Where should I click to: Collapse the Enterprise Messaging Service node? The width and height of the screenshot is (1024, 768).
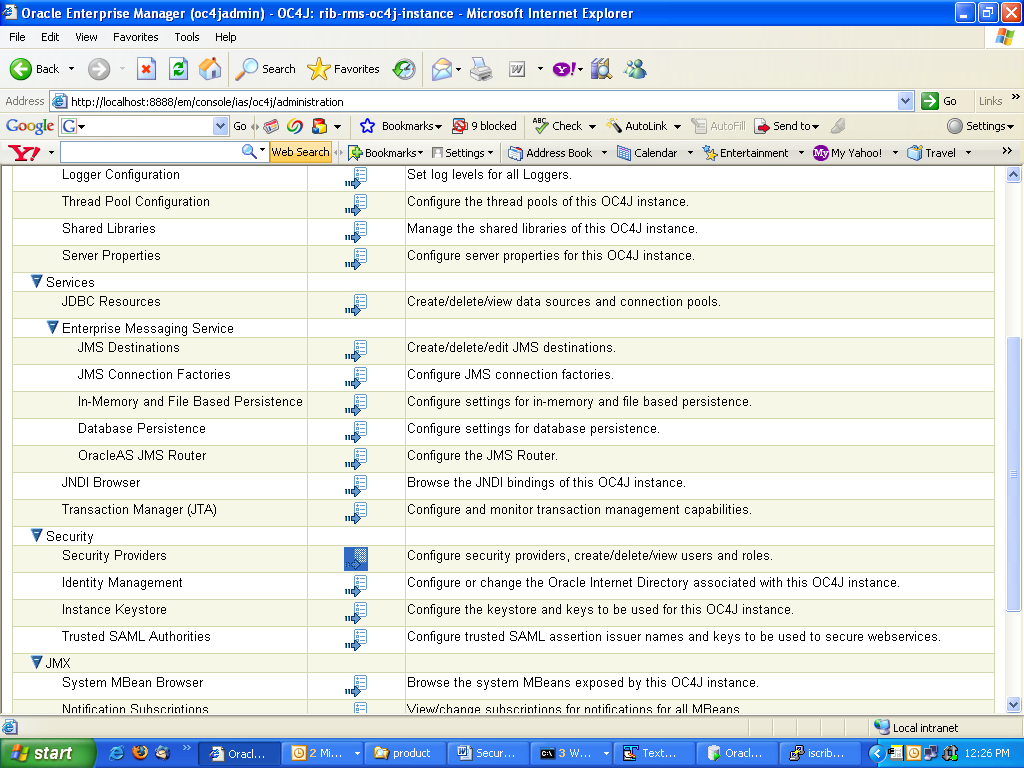click(53, 328)
